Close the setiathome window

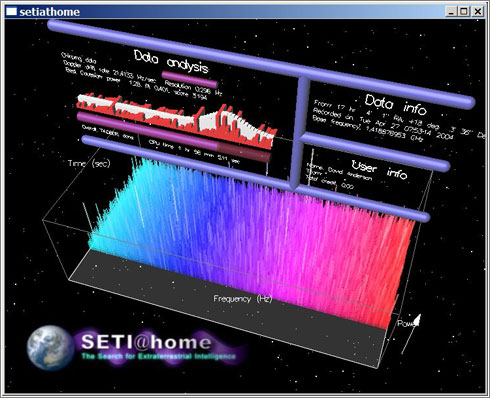(478, 12)
